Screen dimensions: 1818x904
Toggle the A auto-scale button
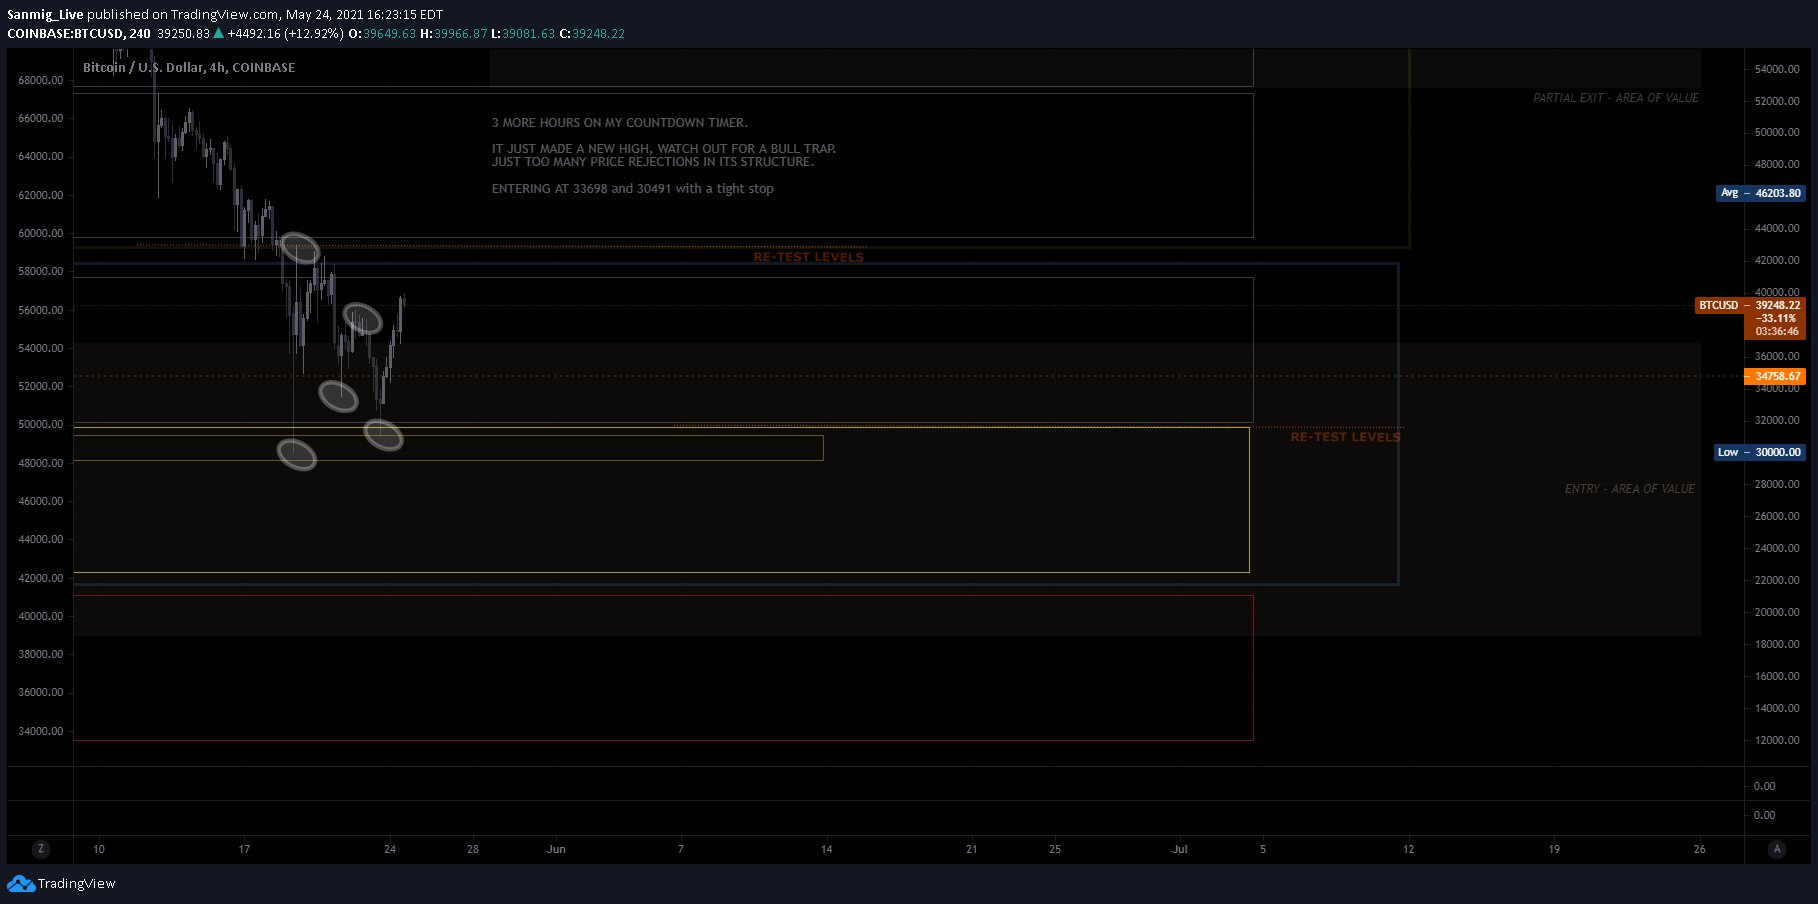[1777, 849]
